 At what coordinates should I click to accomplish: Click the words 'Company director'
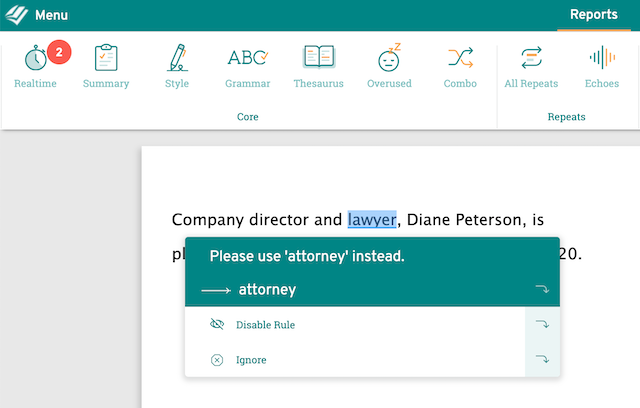240,220
